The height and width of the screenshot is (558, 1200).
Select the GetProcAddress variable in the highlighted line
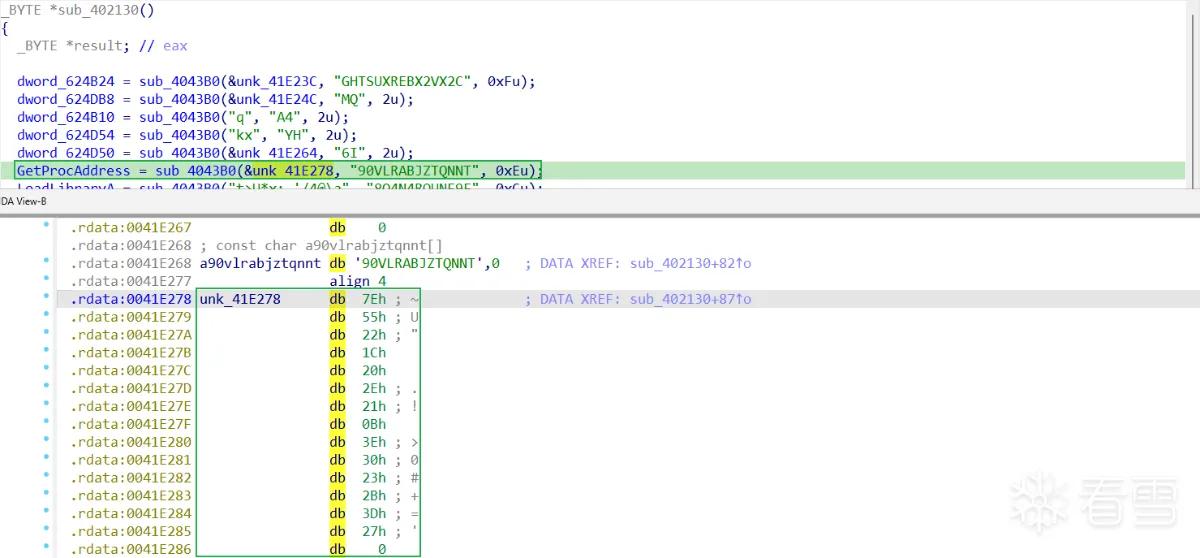click(x=72, y=172)
